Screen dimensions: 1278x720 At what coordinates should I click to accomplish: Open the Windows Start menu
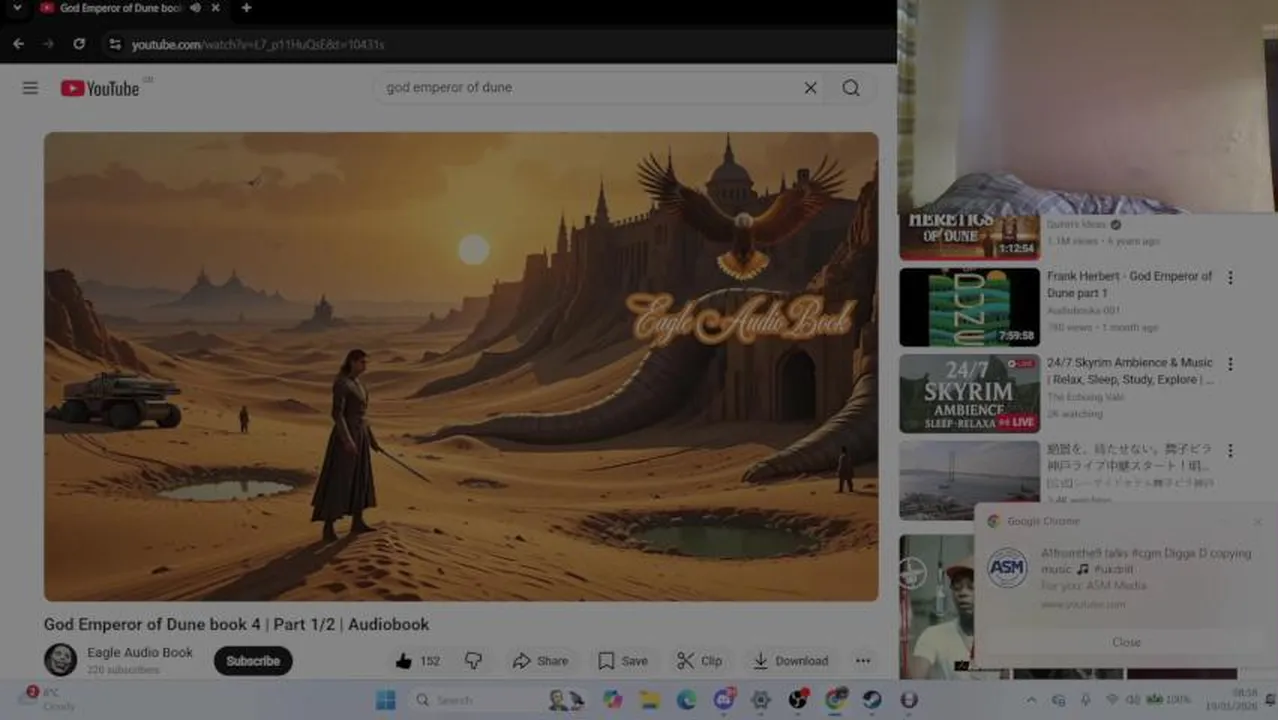385,700
